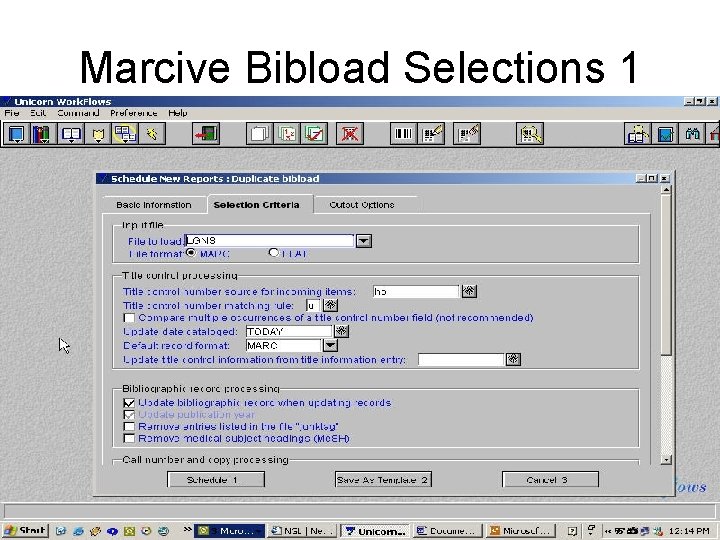Click Title control number source input field
Image resolution: width=720 pixels, height=540 pixels.
(x=416, y=291)
